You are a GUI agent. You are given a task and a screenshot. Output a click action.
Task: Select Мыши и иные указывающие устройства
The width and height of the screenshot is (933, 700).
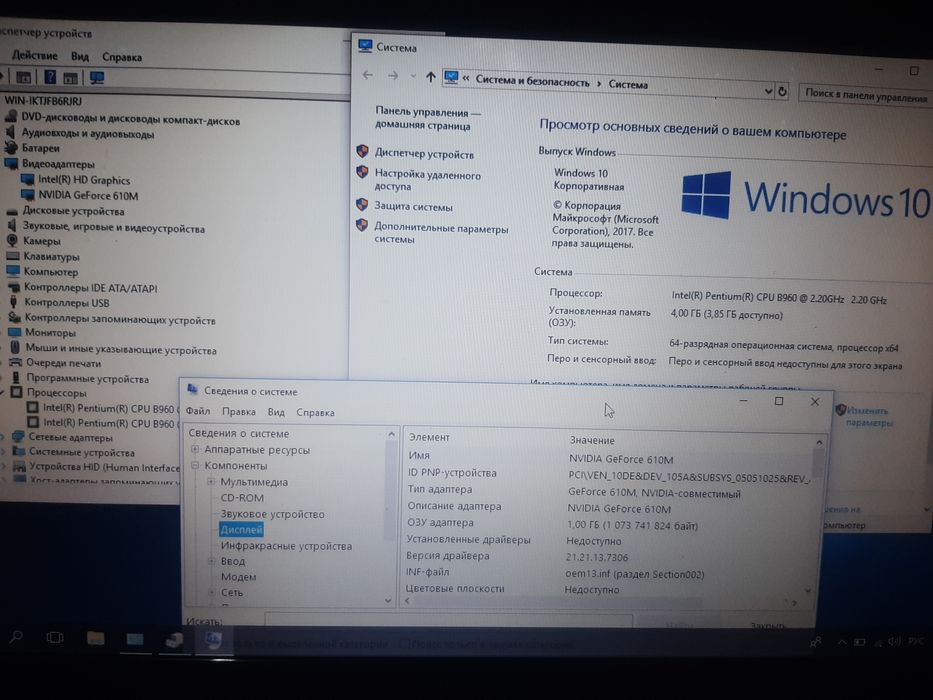(x=121, y=350)
